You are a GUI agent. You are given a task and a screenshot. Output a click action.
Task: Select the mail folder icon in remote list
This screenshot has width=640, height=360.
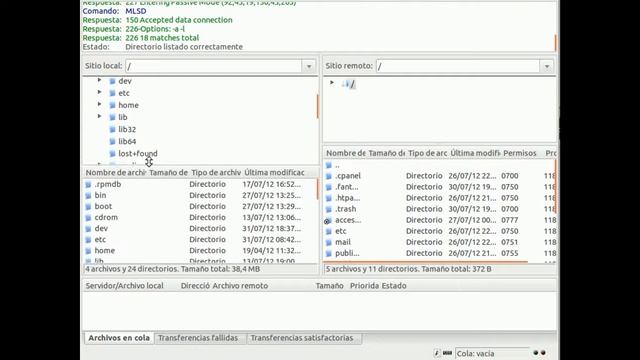coord(329,242)
